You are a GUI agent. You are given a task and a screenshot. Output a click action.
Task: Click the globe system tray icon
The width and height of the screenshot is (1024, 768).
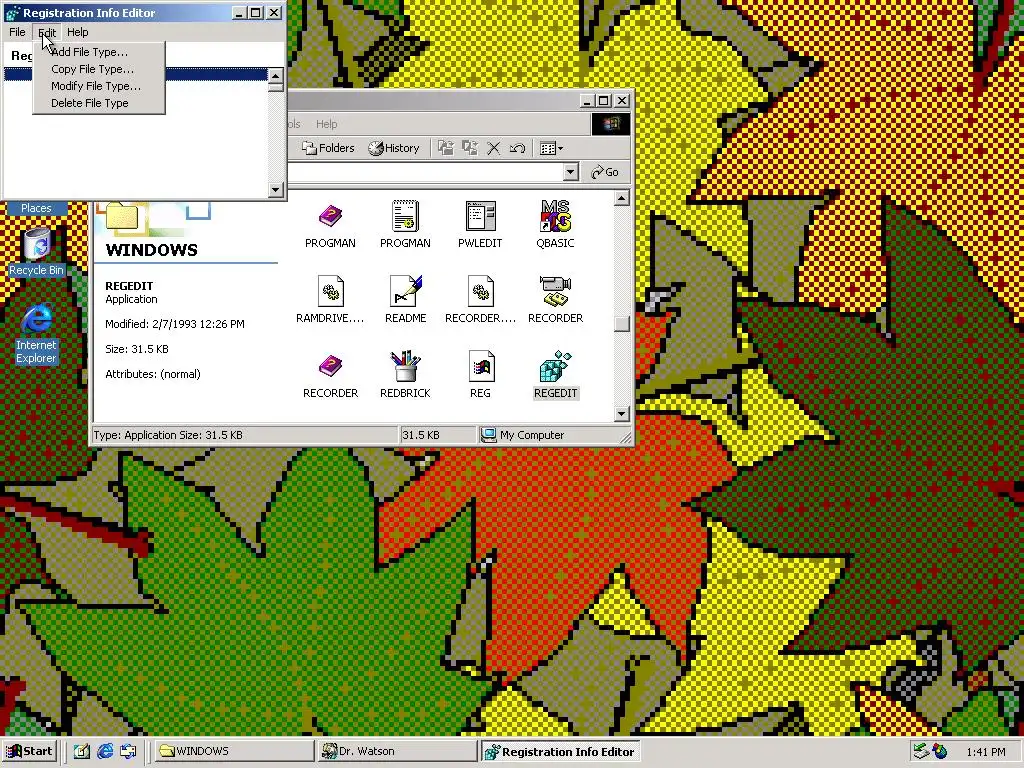tap(939, 752)
